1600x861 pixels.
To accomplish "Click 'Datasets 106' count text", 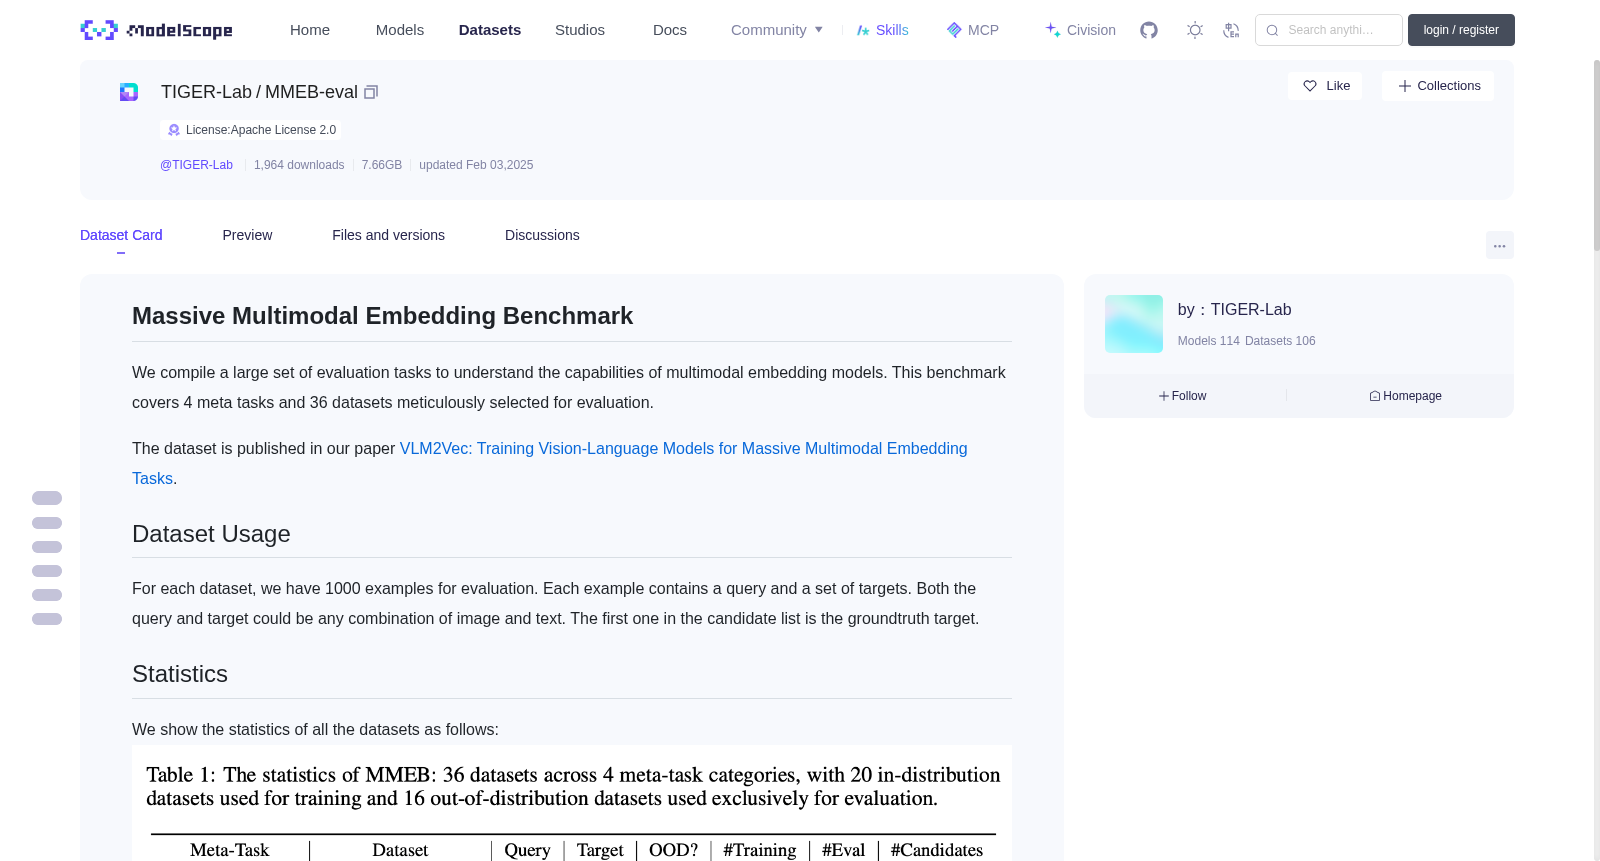I will click(x=1280, y=341).
